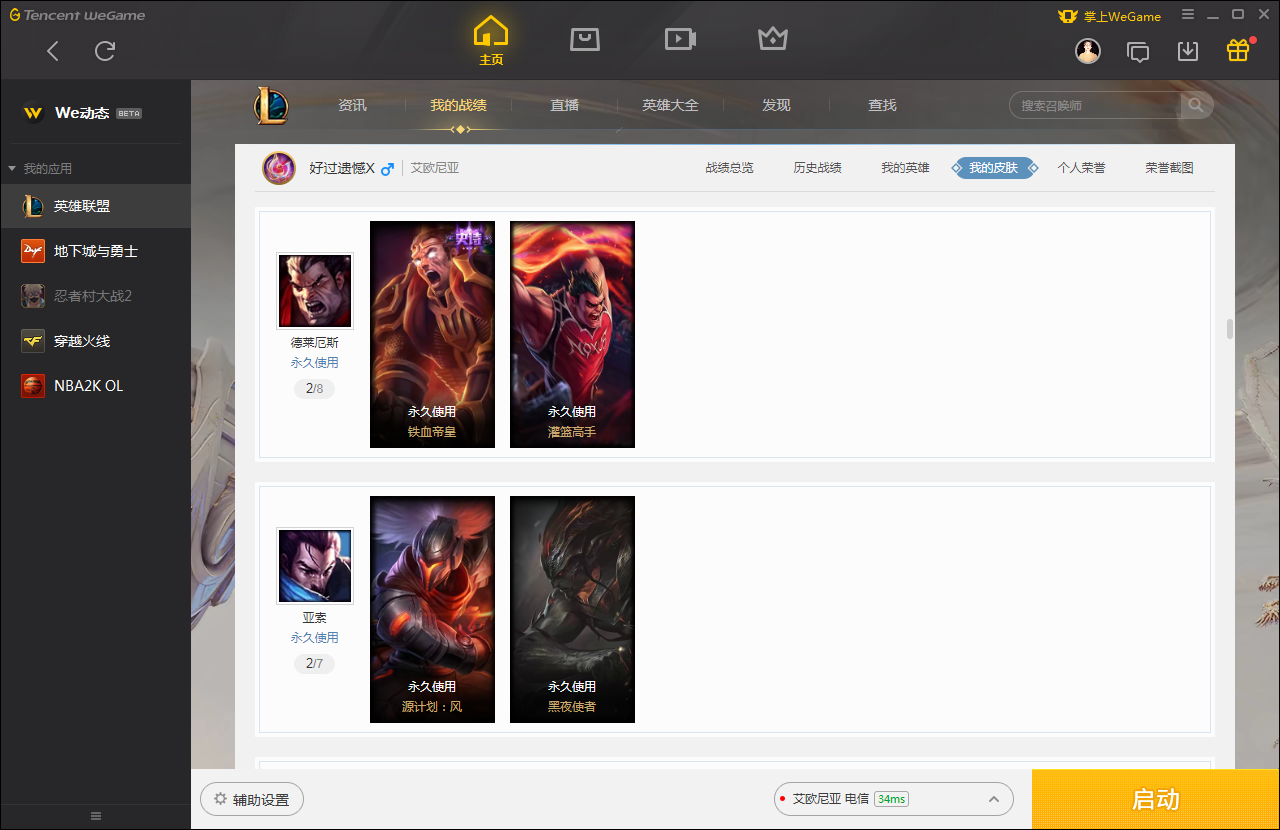Click the summoner search magnifier icon

click(1196, 105)
